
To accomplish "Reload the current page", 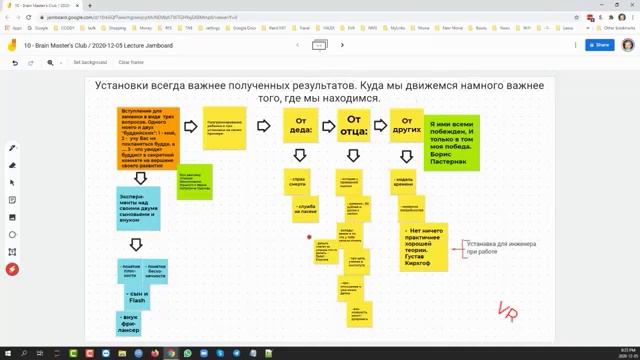I will 29,17.
